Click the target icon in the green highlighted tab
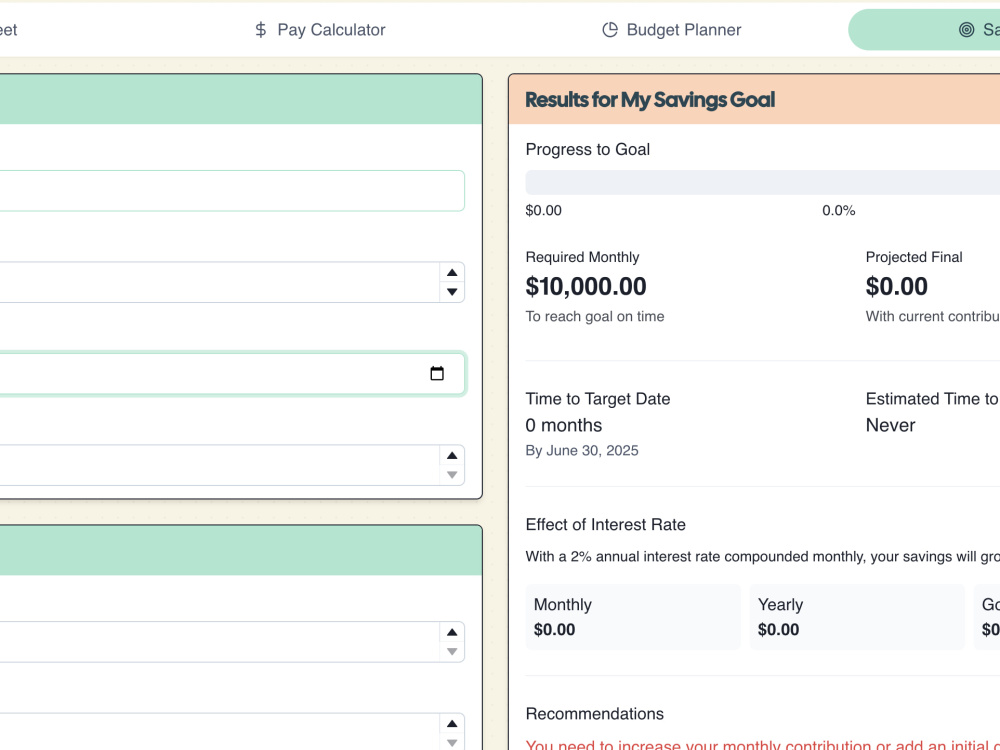 pos(966,30)
